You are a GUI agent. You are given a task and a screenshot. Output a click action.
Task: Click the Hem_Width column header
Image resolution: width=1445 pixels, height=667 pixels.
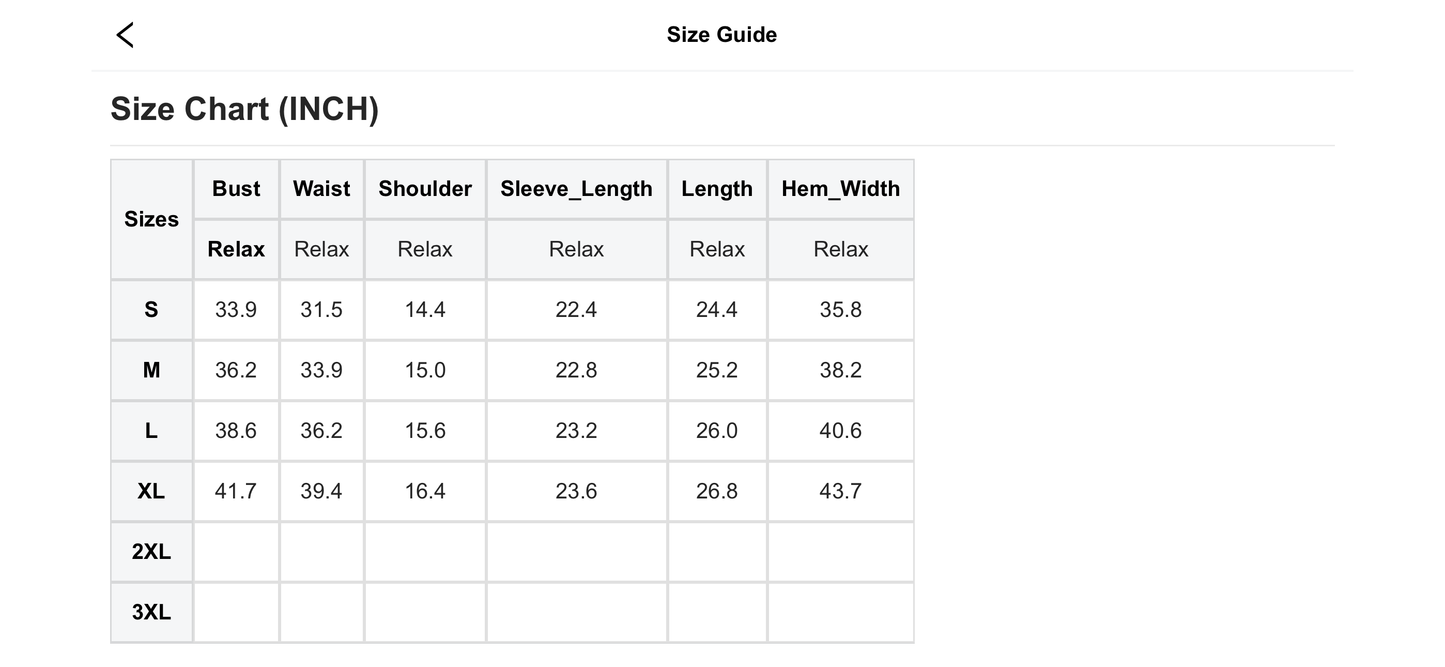(x=840, y=189)
